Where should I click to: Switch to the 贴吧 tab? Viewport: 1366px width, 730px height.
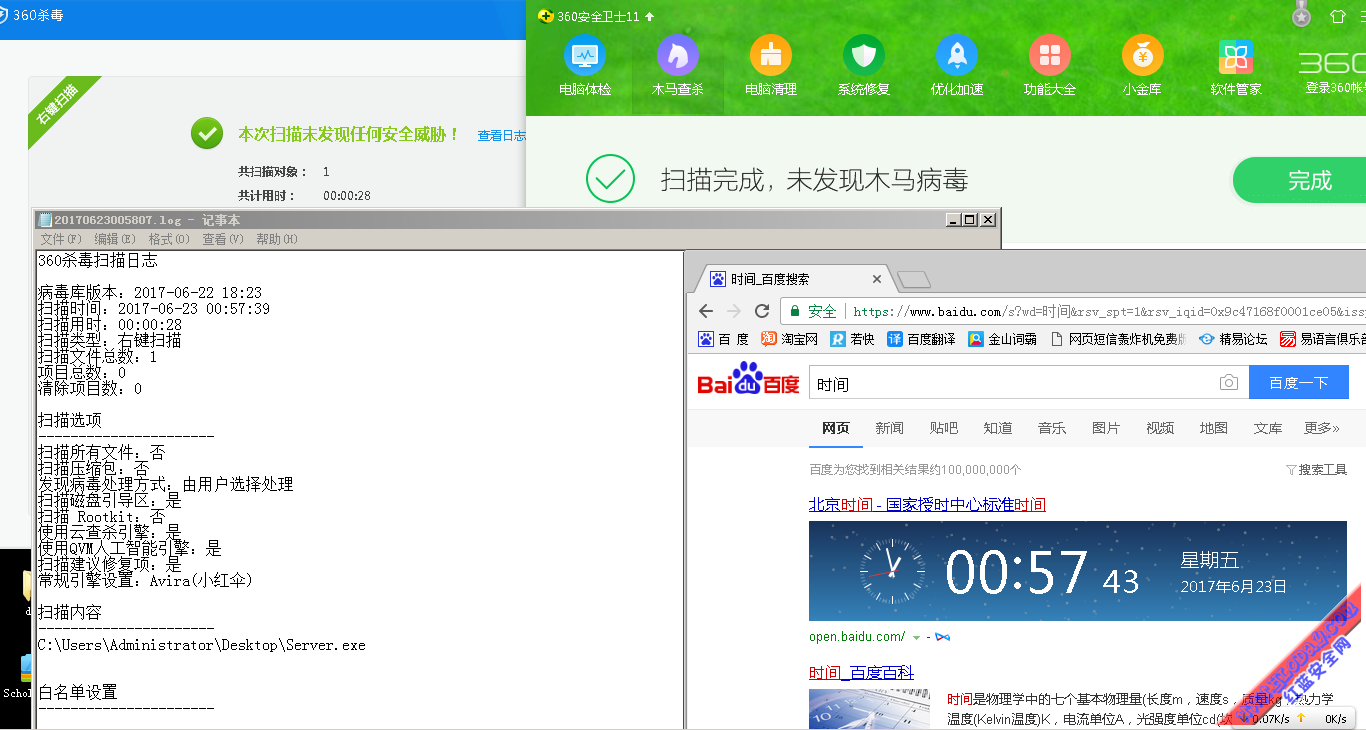click(x=943, y=428)
